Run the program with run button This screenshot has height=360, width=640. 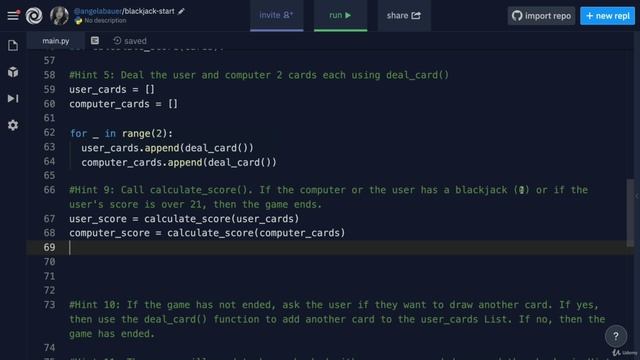tap(340, 16)
